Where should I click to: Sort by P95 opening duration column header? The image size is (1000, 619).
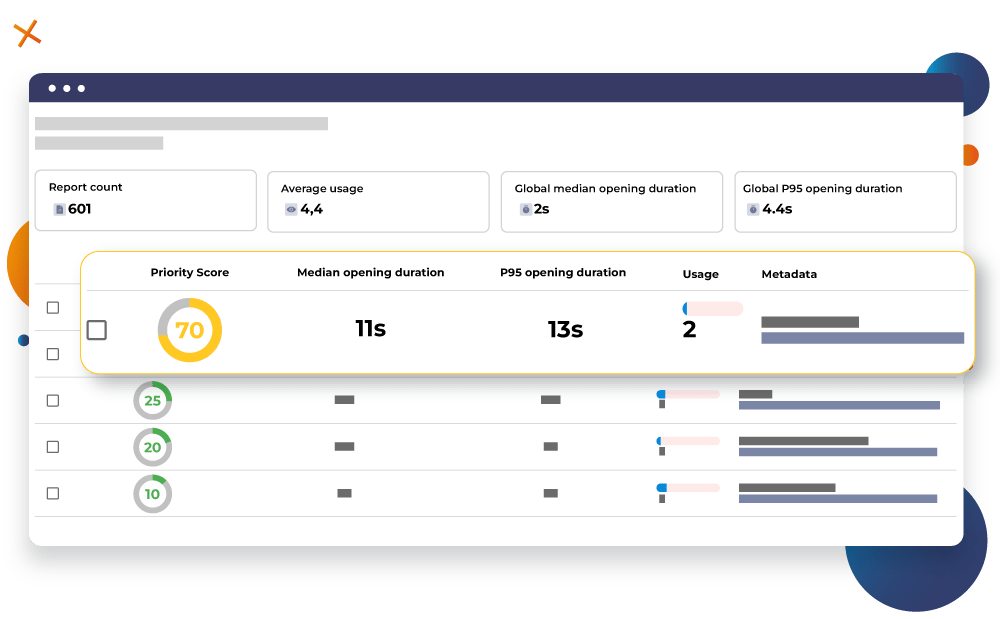(563, 272)
